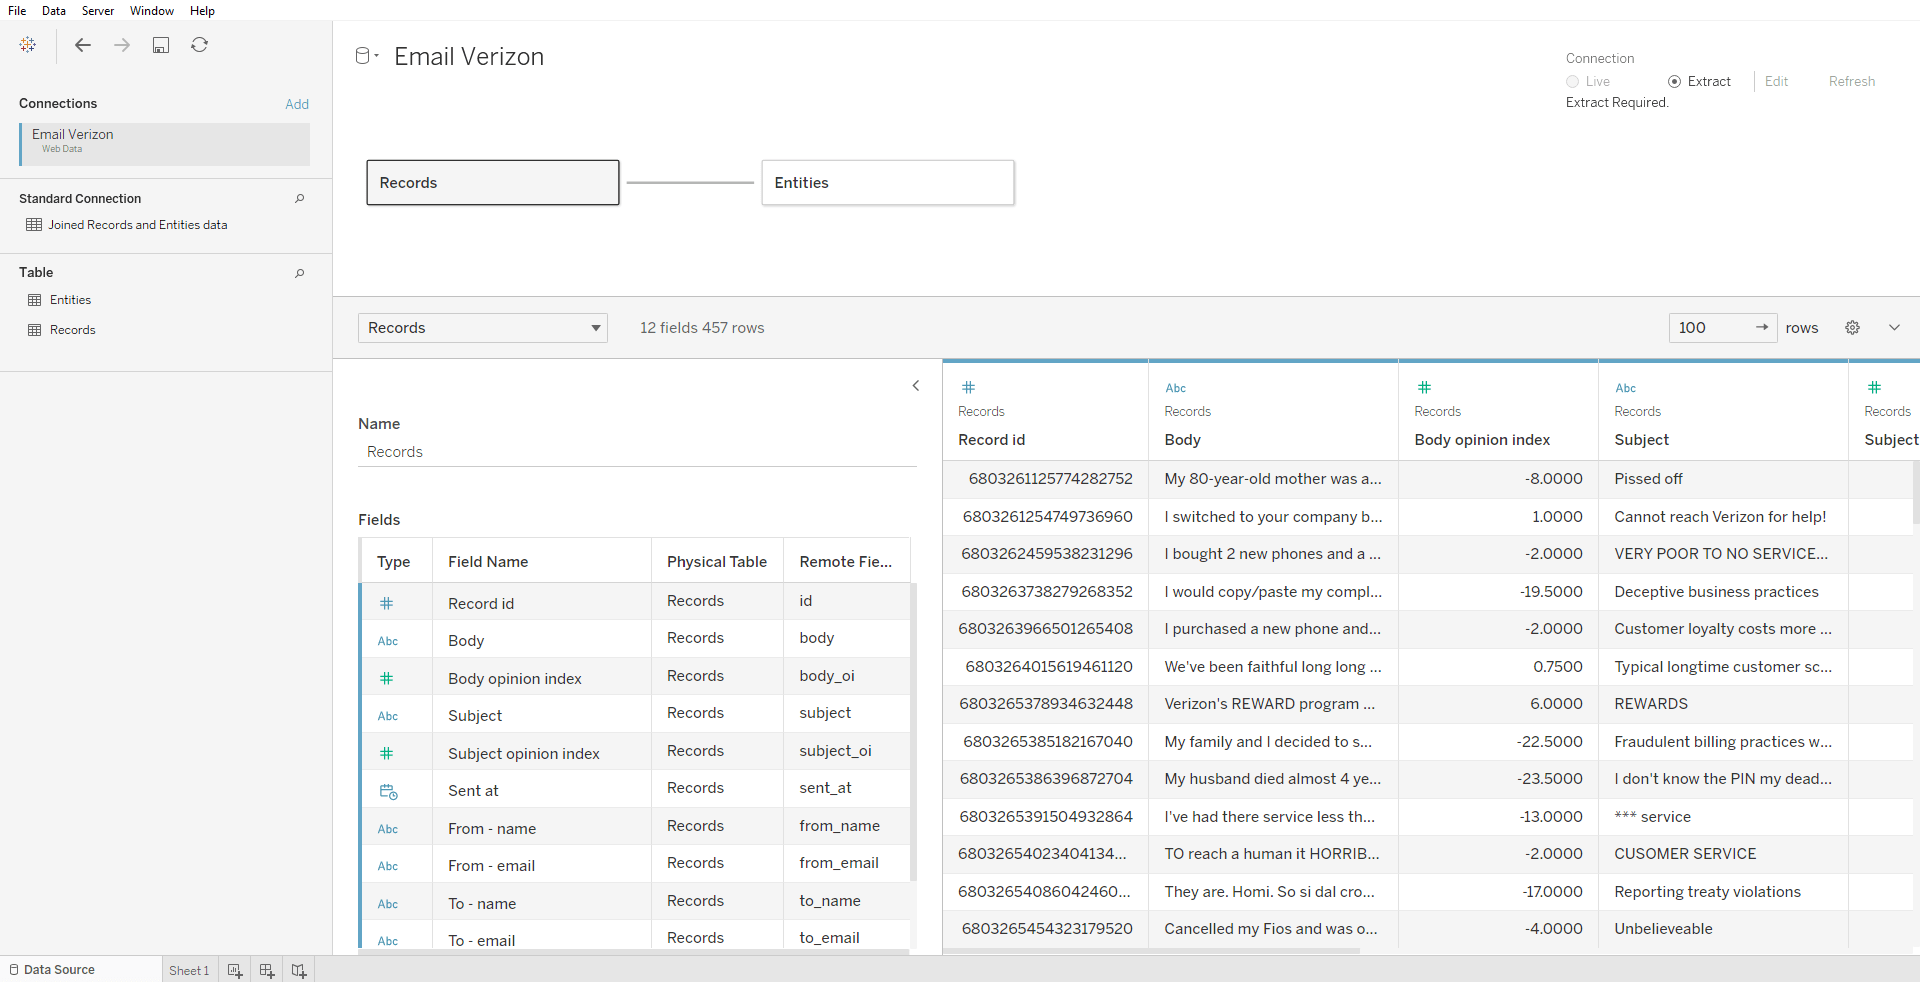Click the forward redo arrow
Viewport: 1920px width, 982px height.
pyautogui.click(x=122, y=45)
